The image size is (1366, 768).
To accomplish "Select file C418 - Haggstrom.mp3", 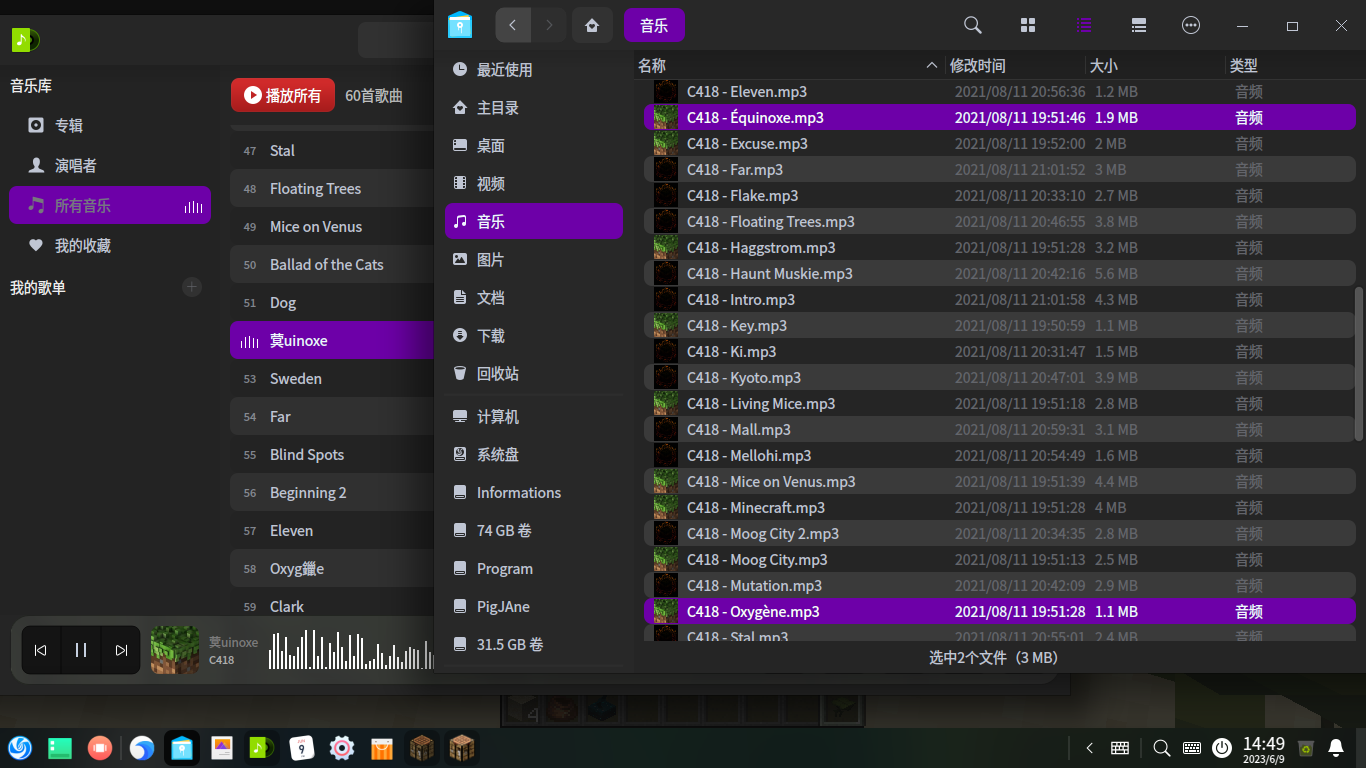I will click(1000, 248).
